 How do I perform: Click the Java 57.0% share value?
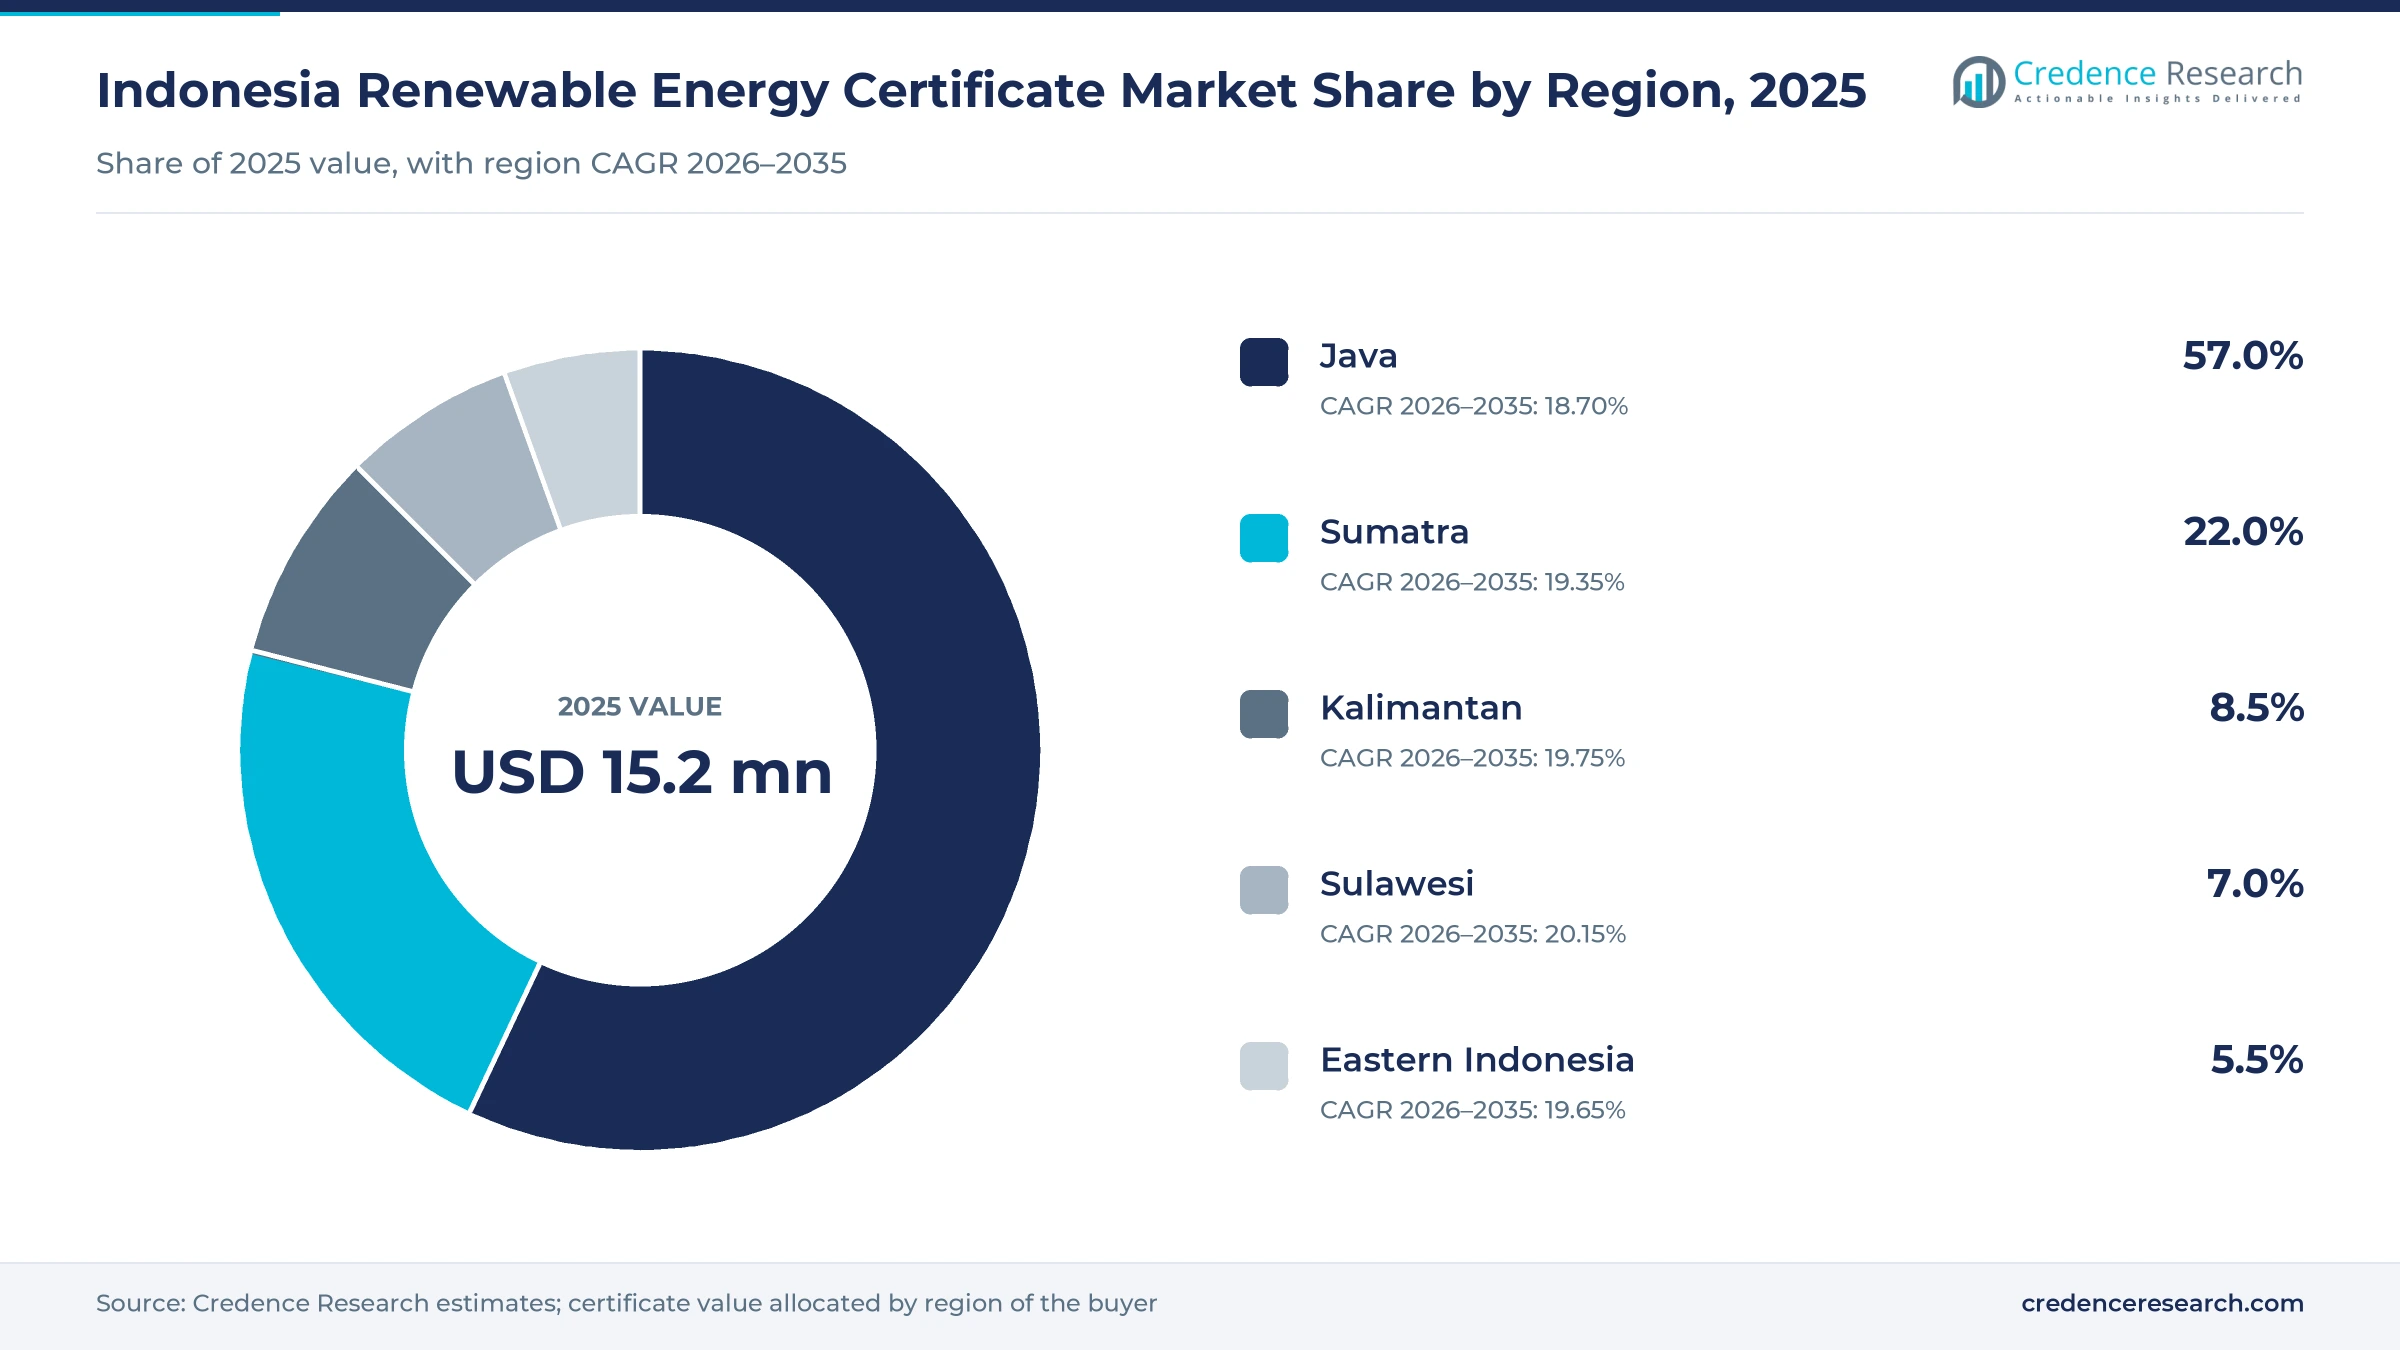[2243, 356]
